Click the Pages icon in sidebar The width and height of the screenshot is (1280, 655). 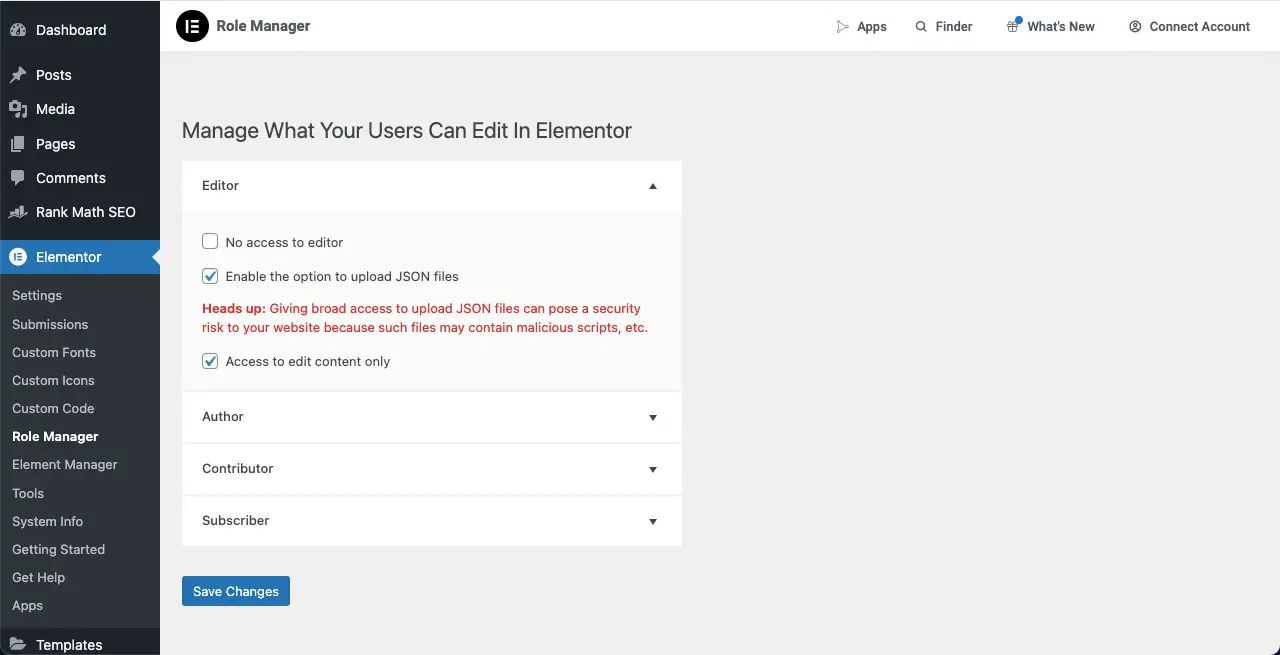[x=18, y=144]
